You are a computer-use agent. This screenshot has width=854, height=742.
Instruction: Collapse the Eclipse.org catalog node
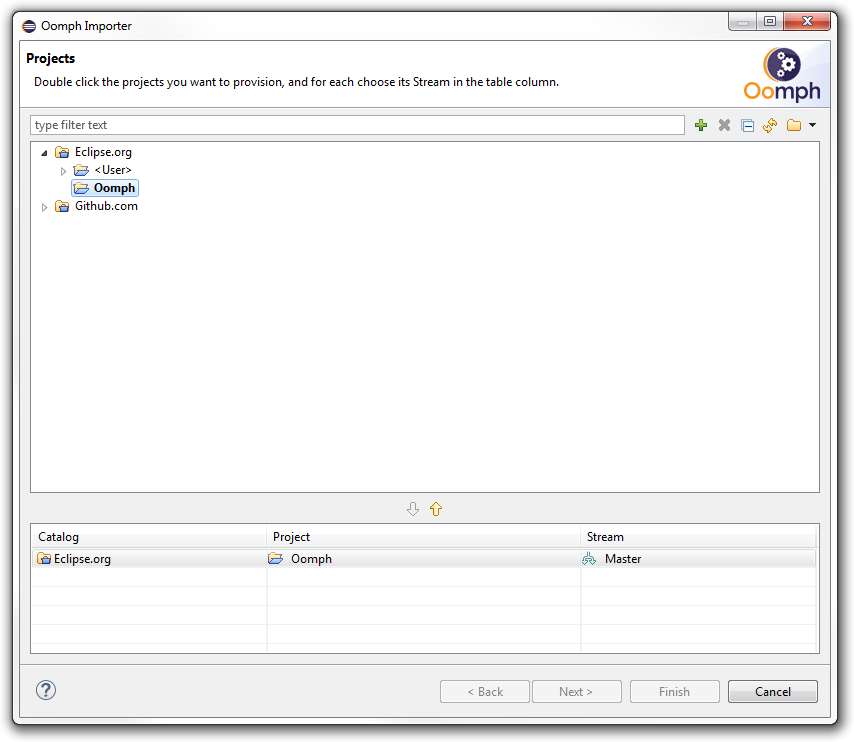44,153
